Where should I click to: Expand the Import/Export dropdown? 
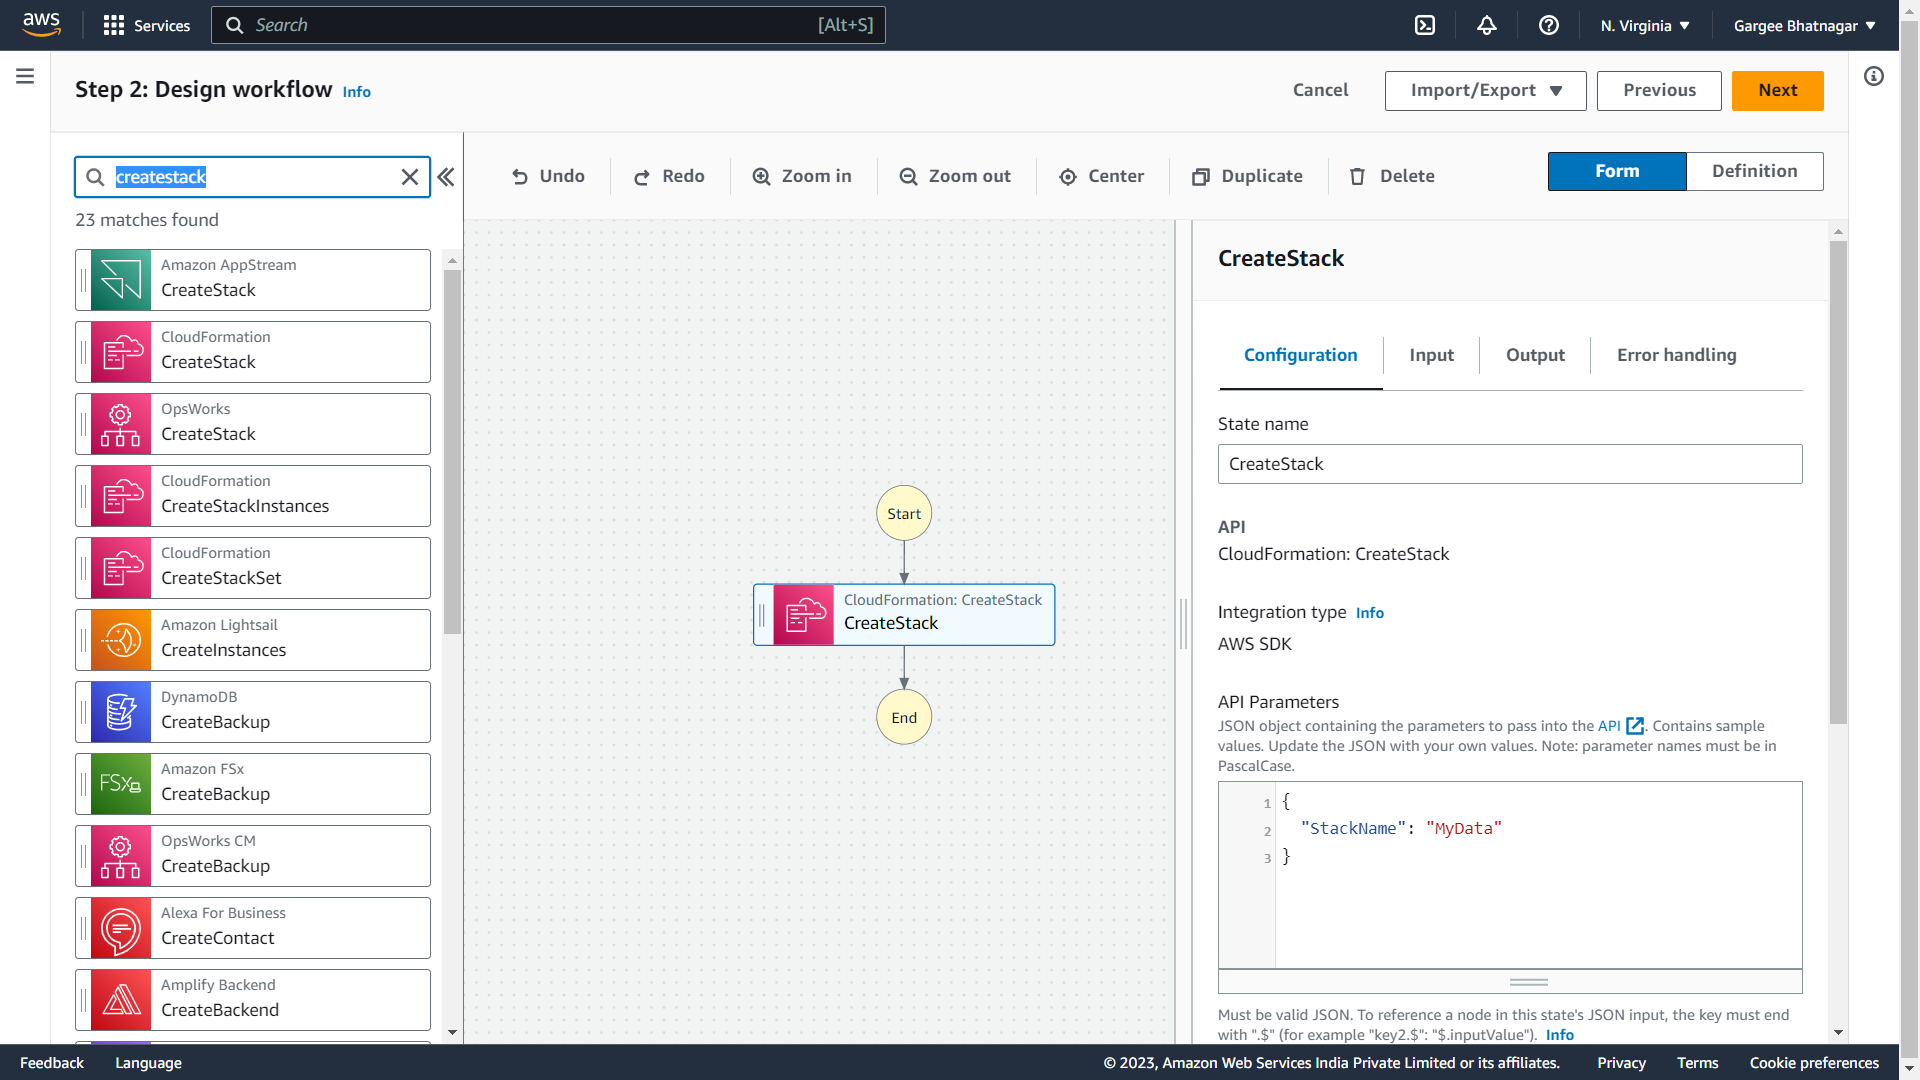(1485, 90)
